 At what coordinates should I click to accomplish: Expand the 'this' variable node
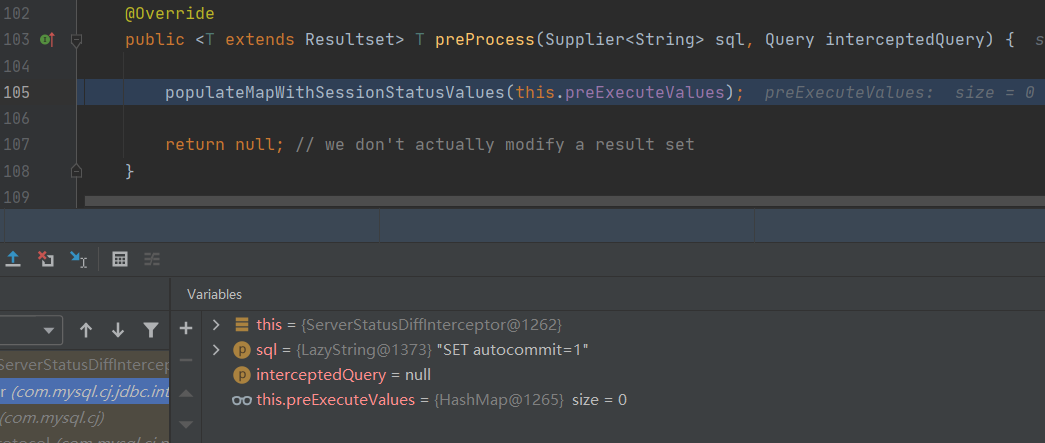(x=216, y=325)
